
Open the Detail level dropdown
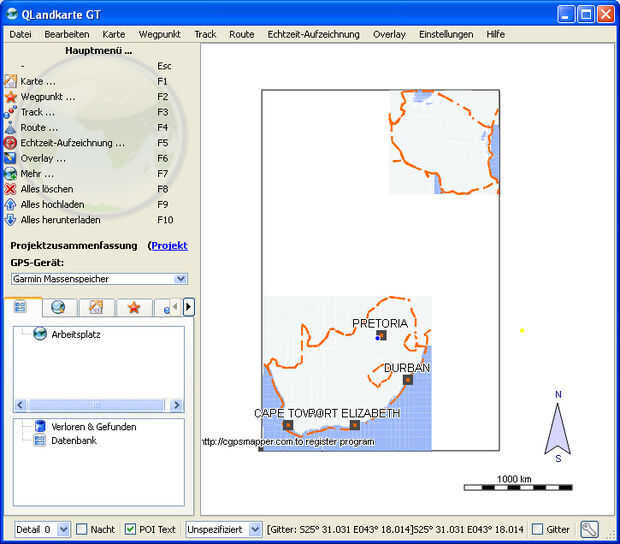coord(63,529)
